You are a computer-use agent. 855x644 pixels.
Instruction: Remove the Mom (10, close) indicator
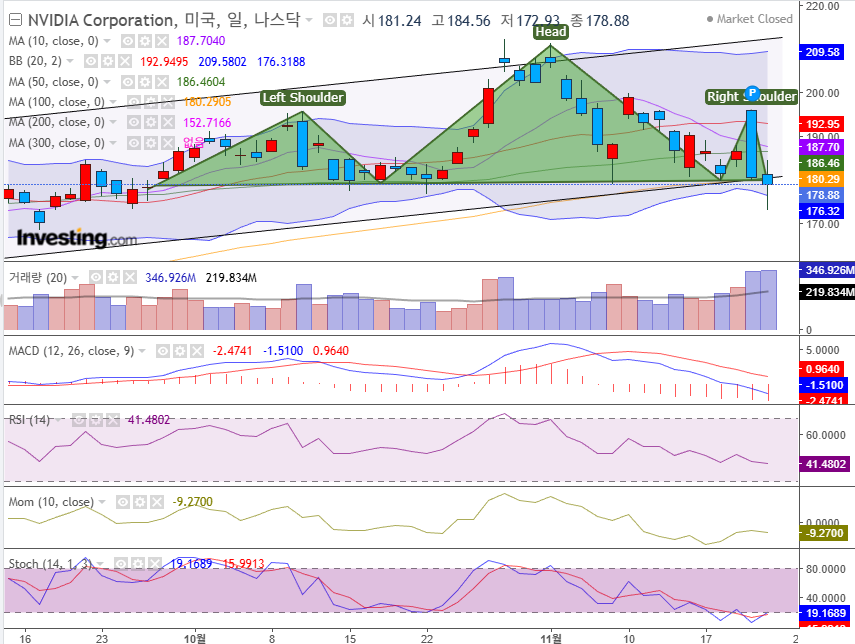pyautogui.click(x=156, y=502)
